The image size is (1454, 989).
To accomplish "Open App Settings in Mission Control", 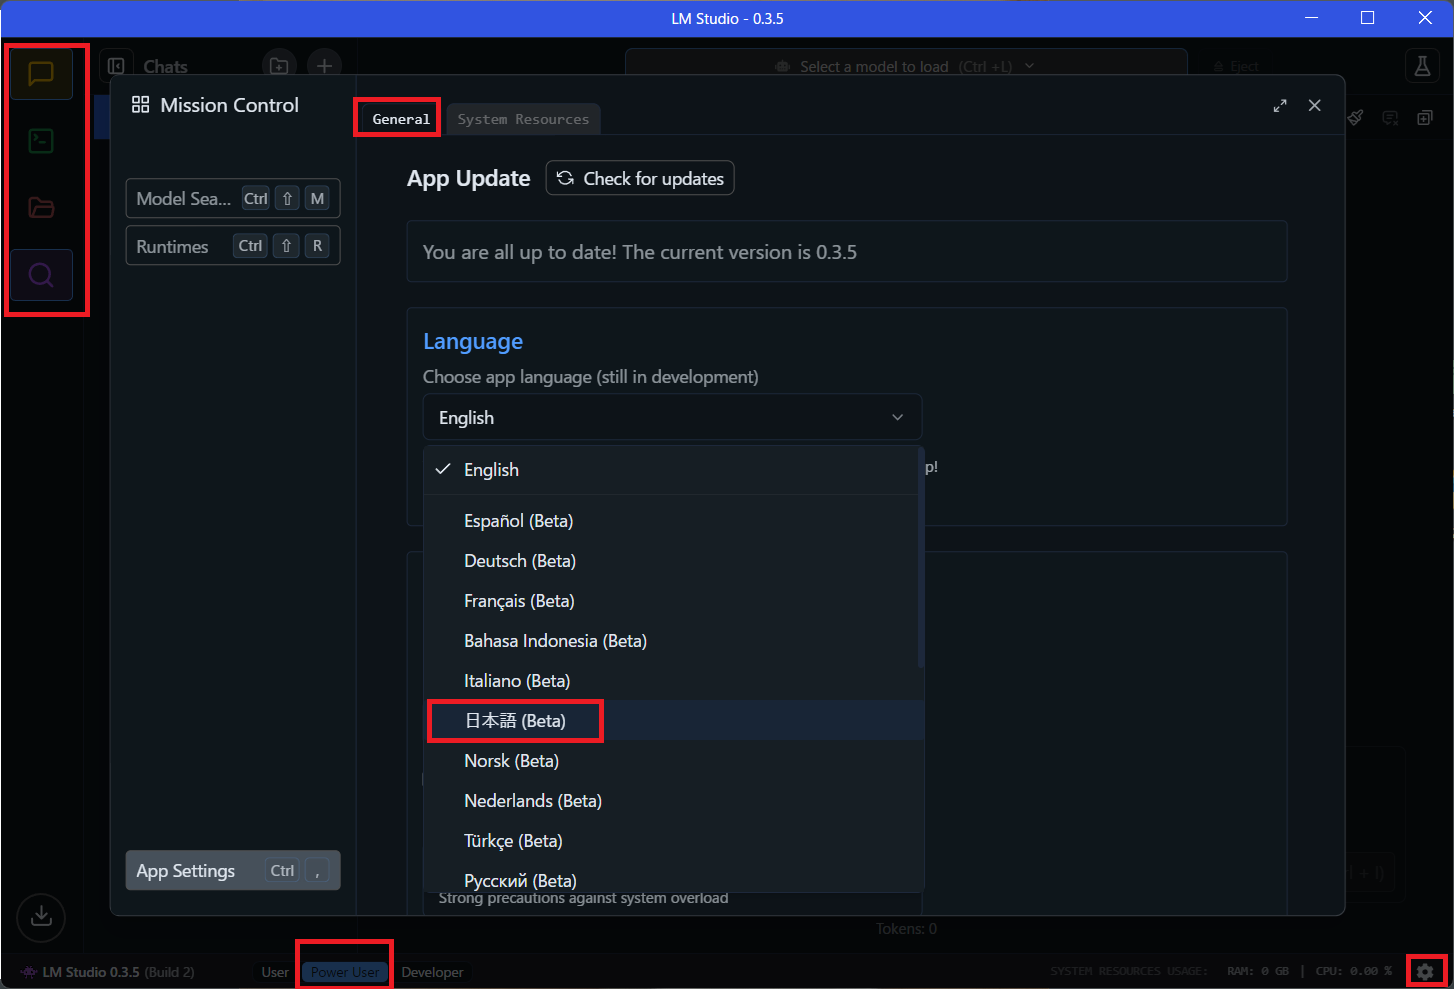I will (233, 871).
